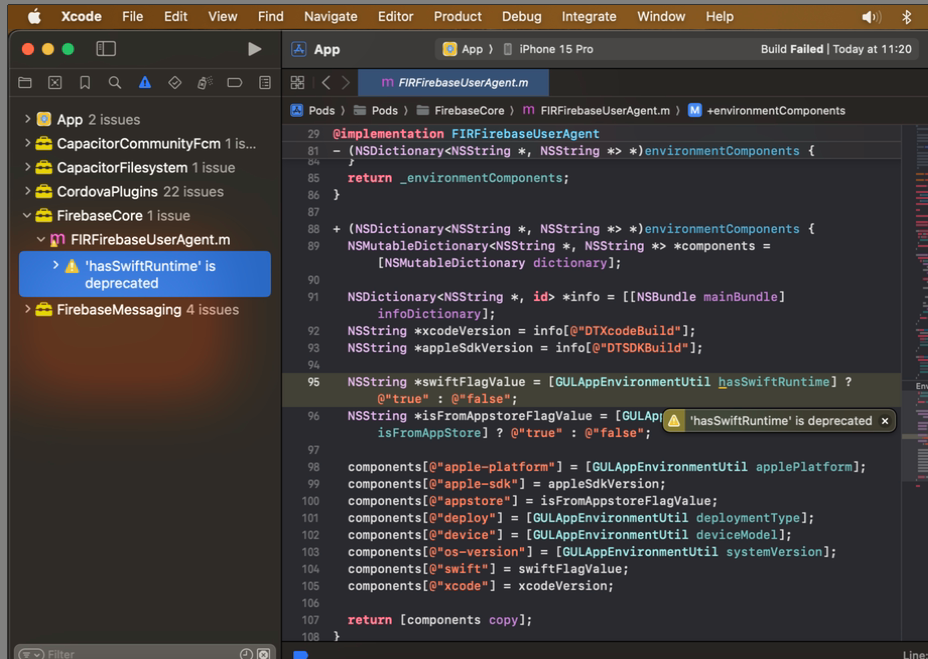Open the Integrate menu

pos(589,17)
